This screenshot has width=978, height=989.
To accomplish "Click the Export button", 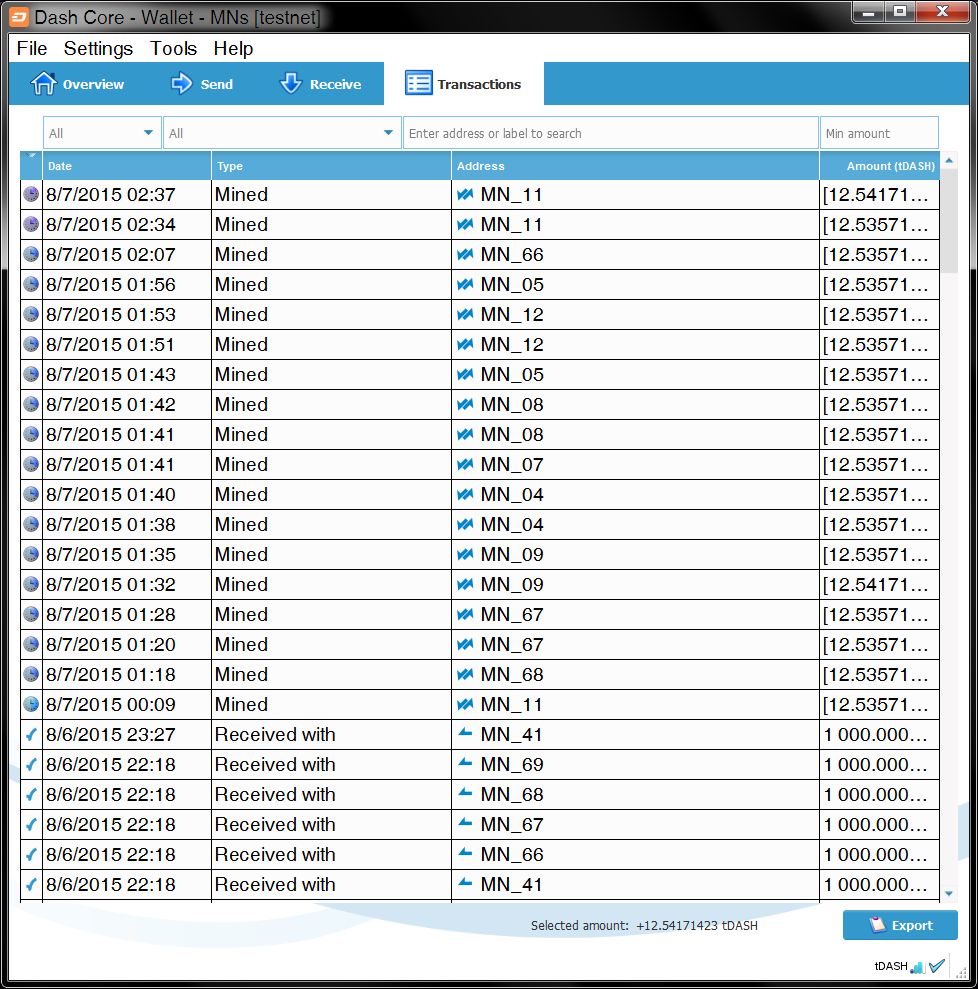I will click(900, 925).
